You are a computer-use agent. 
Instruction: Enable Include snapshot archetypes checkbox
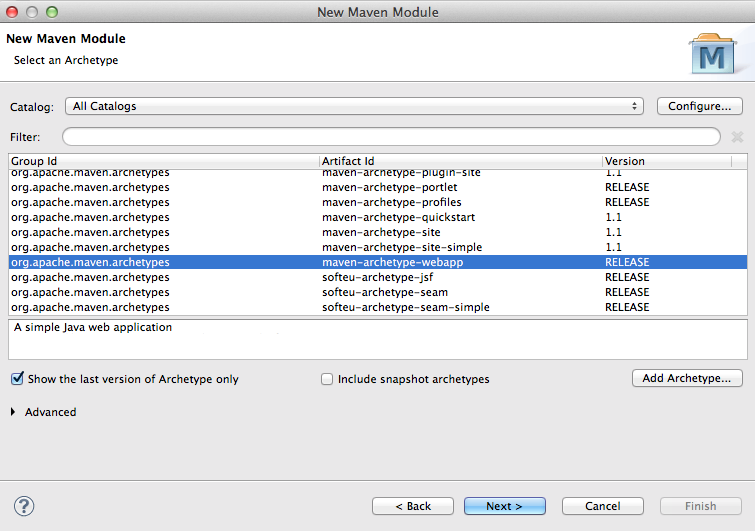(x=327, y=379)
